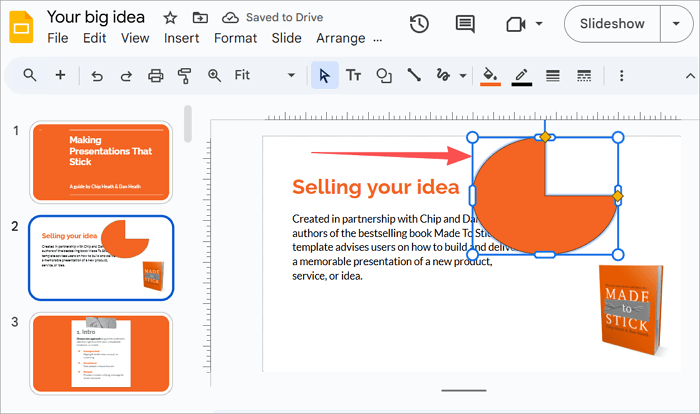Click the Google Slides logo icon

pos(21,28)
